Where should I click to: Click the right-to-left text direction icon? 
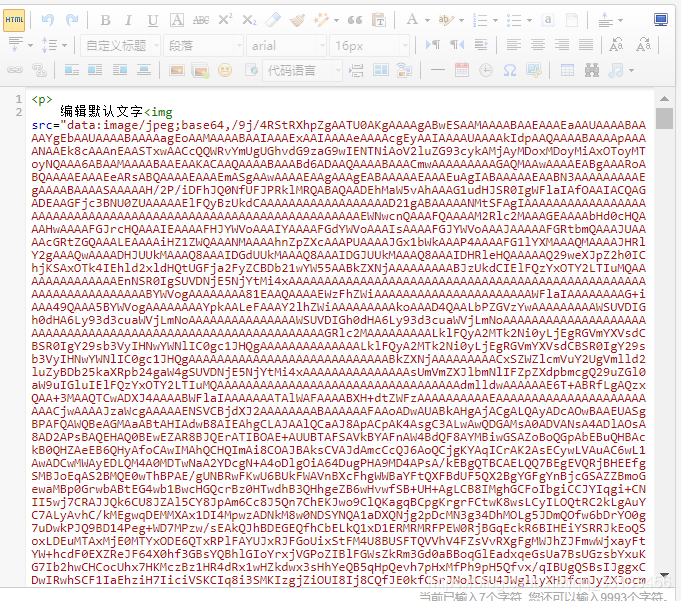pyautogui.click(x=457, y=45)
